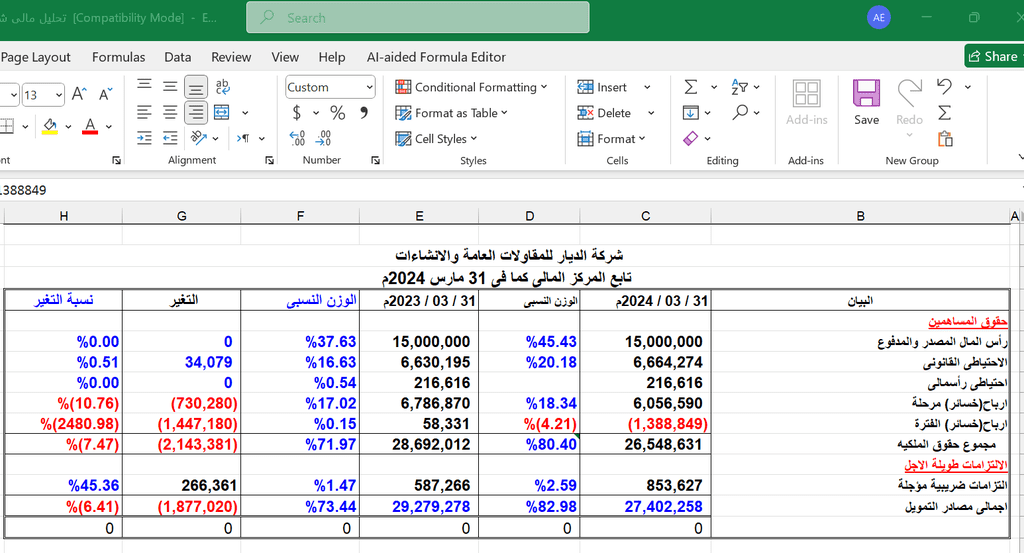Open Format as Table gallery
This screenshot has width=1024, height=553.
pos(451,113)
